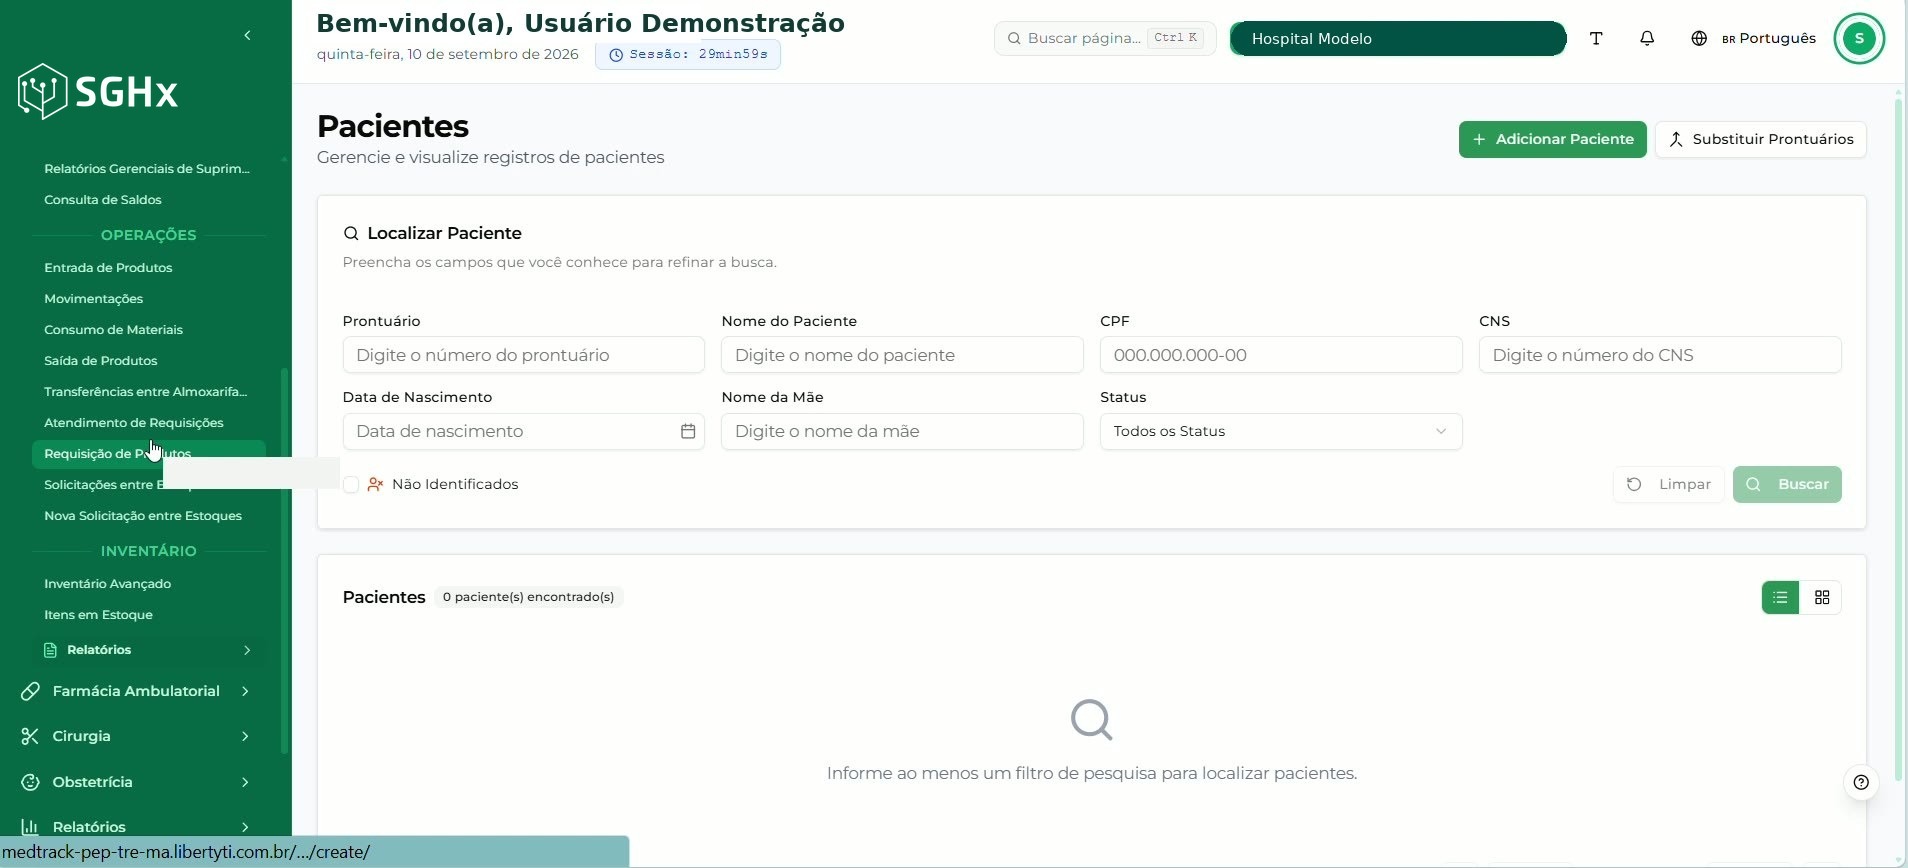Click the Adicionar Paciente button
Image resolution: width=1908 pixels, height=868 pixels.
tap(1552, 139)
